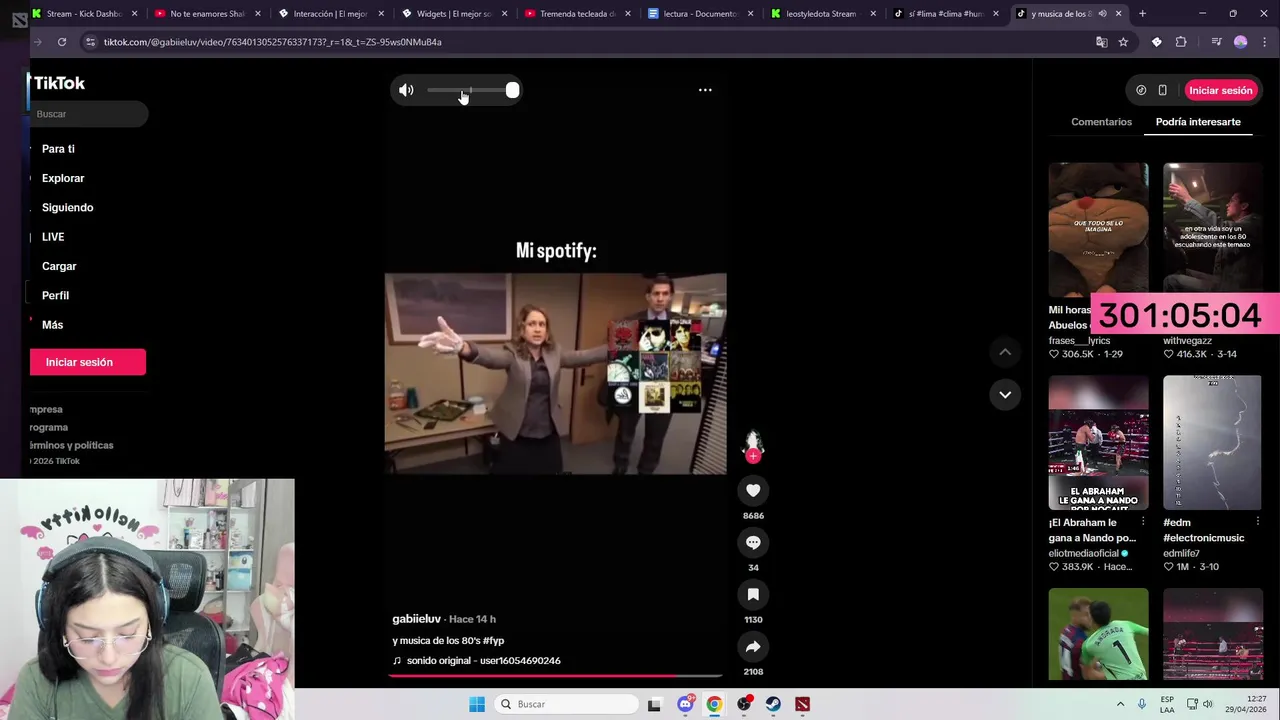Show hidden tray icons chevron
Image resolution: width=1280 pixels, height=720 pixels.
click(1120, 704)
